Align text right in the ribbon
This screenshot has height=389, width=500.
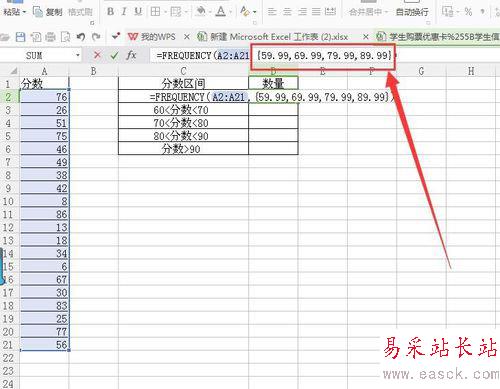pos(302,12)
